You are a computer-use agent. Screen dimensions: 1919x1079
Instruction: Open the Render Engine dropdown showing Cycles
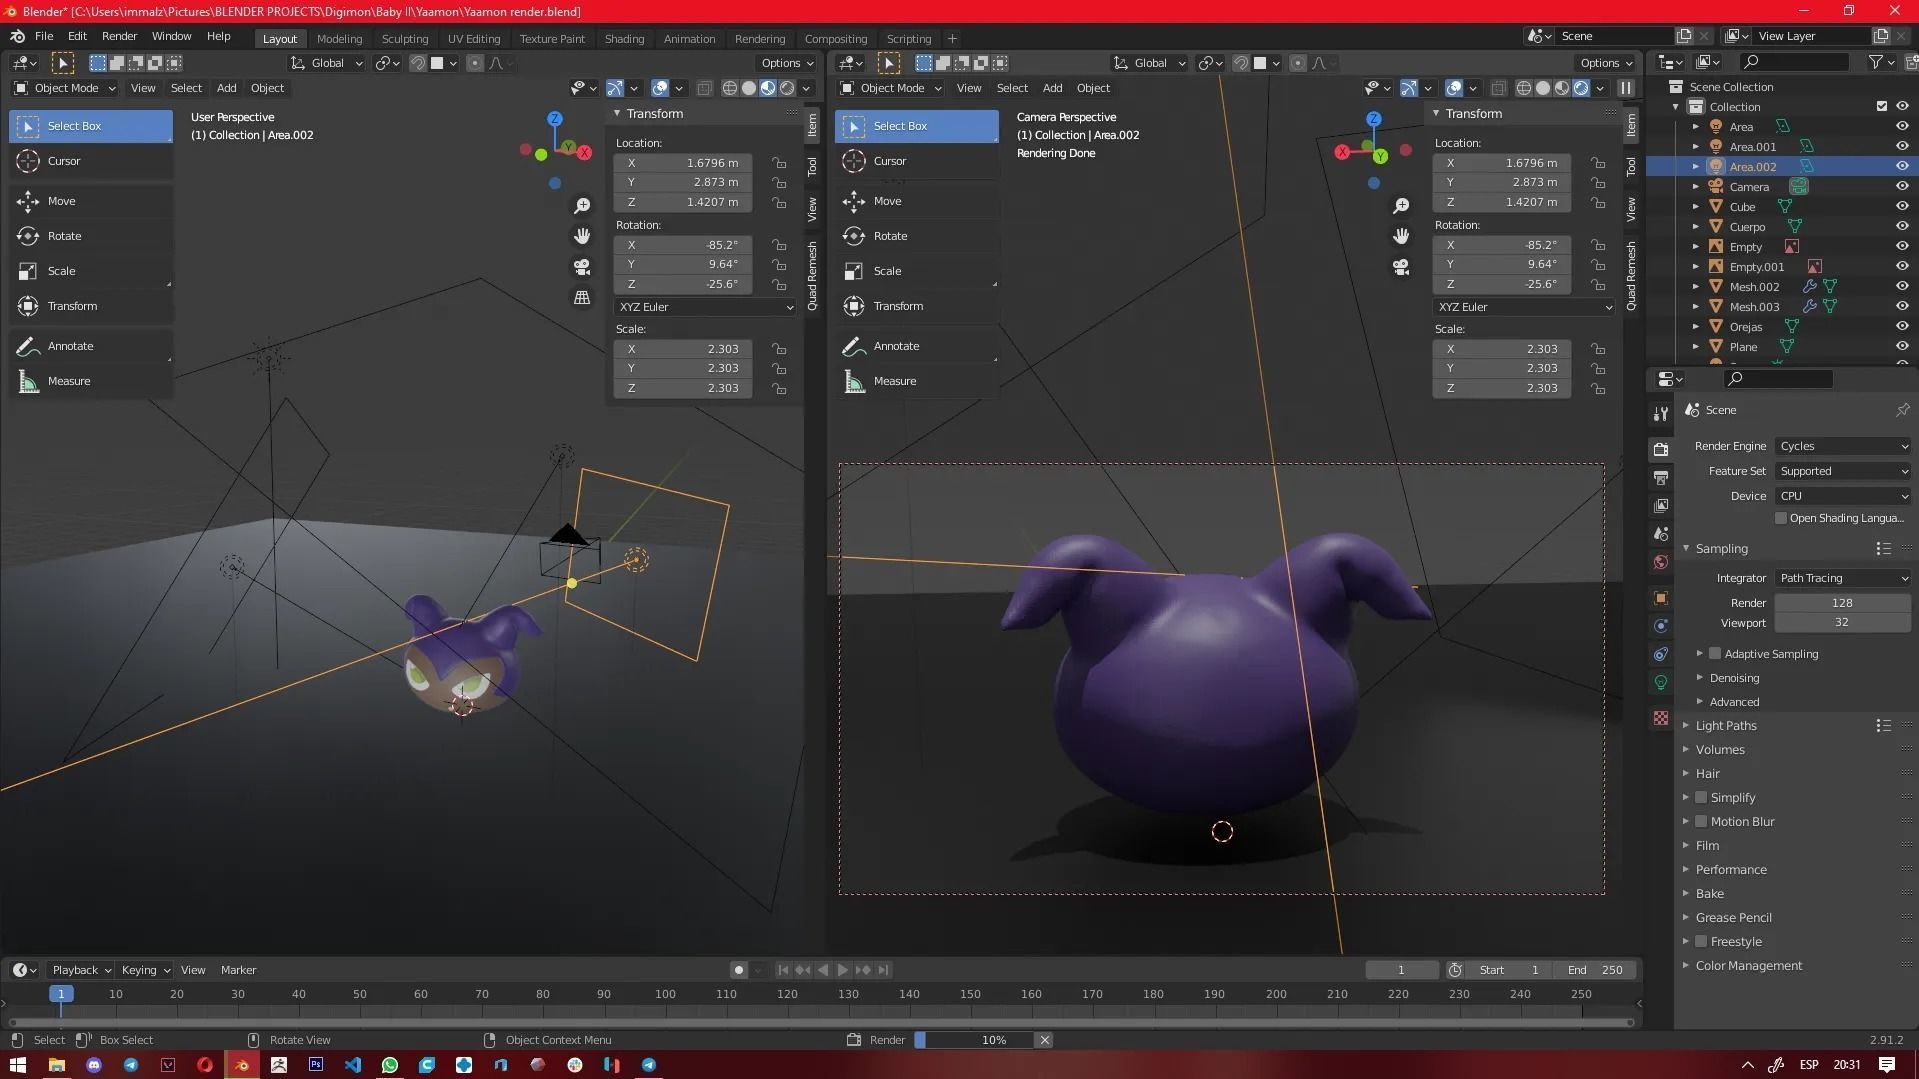click(x=1843, y=446)
